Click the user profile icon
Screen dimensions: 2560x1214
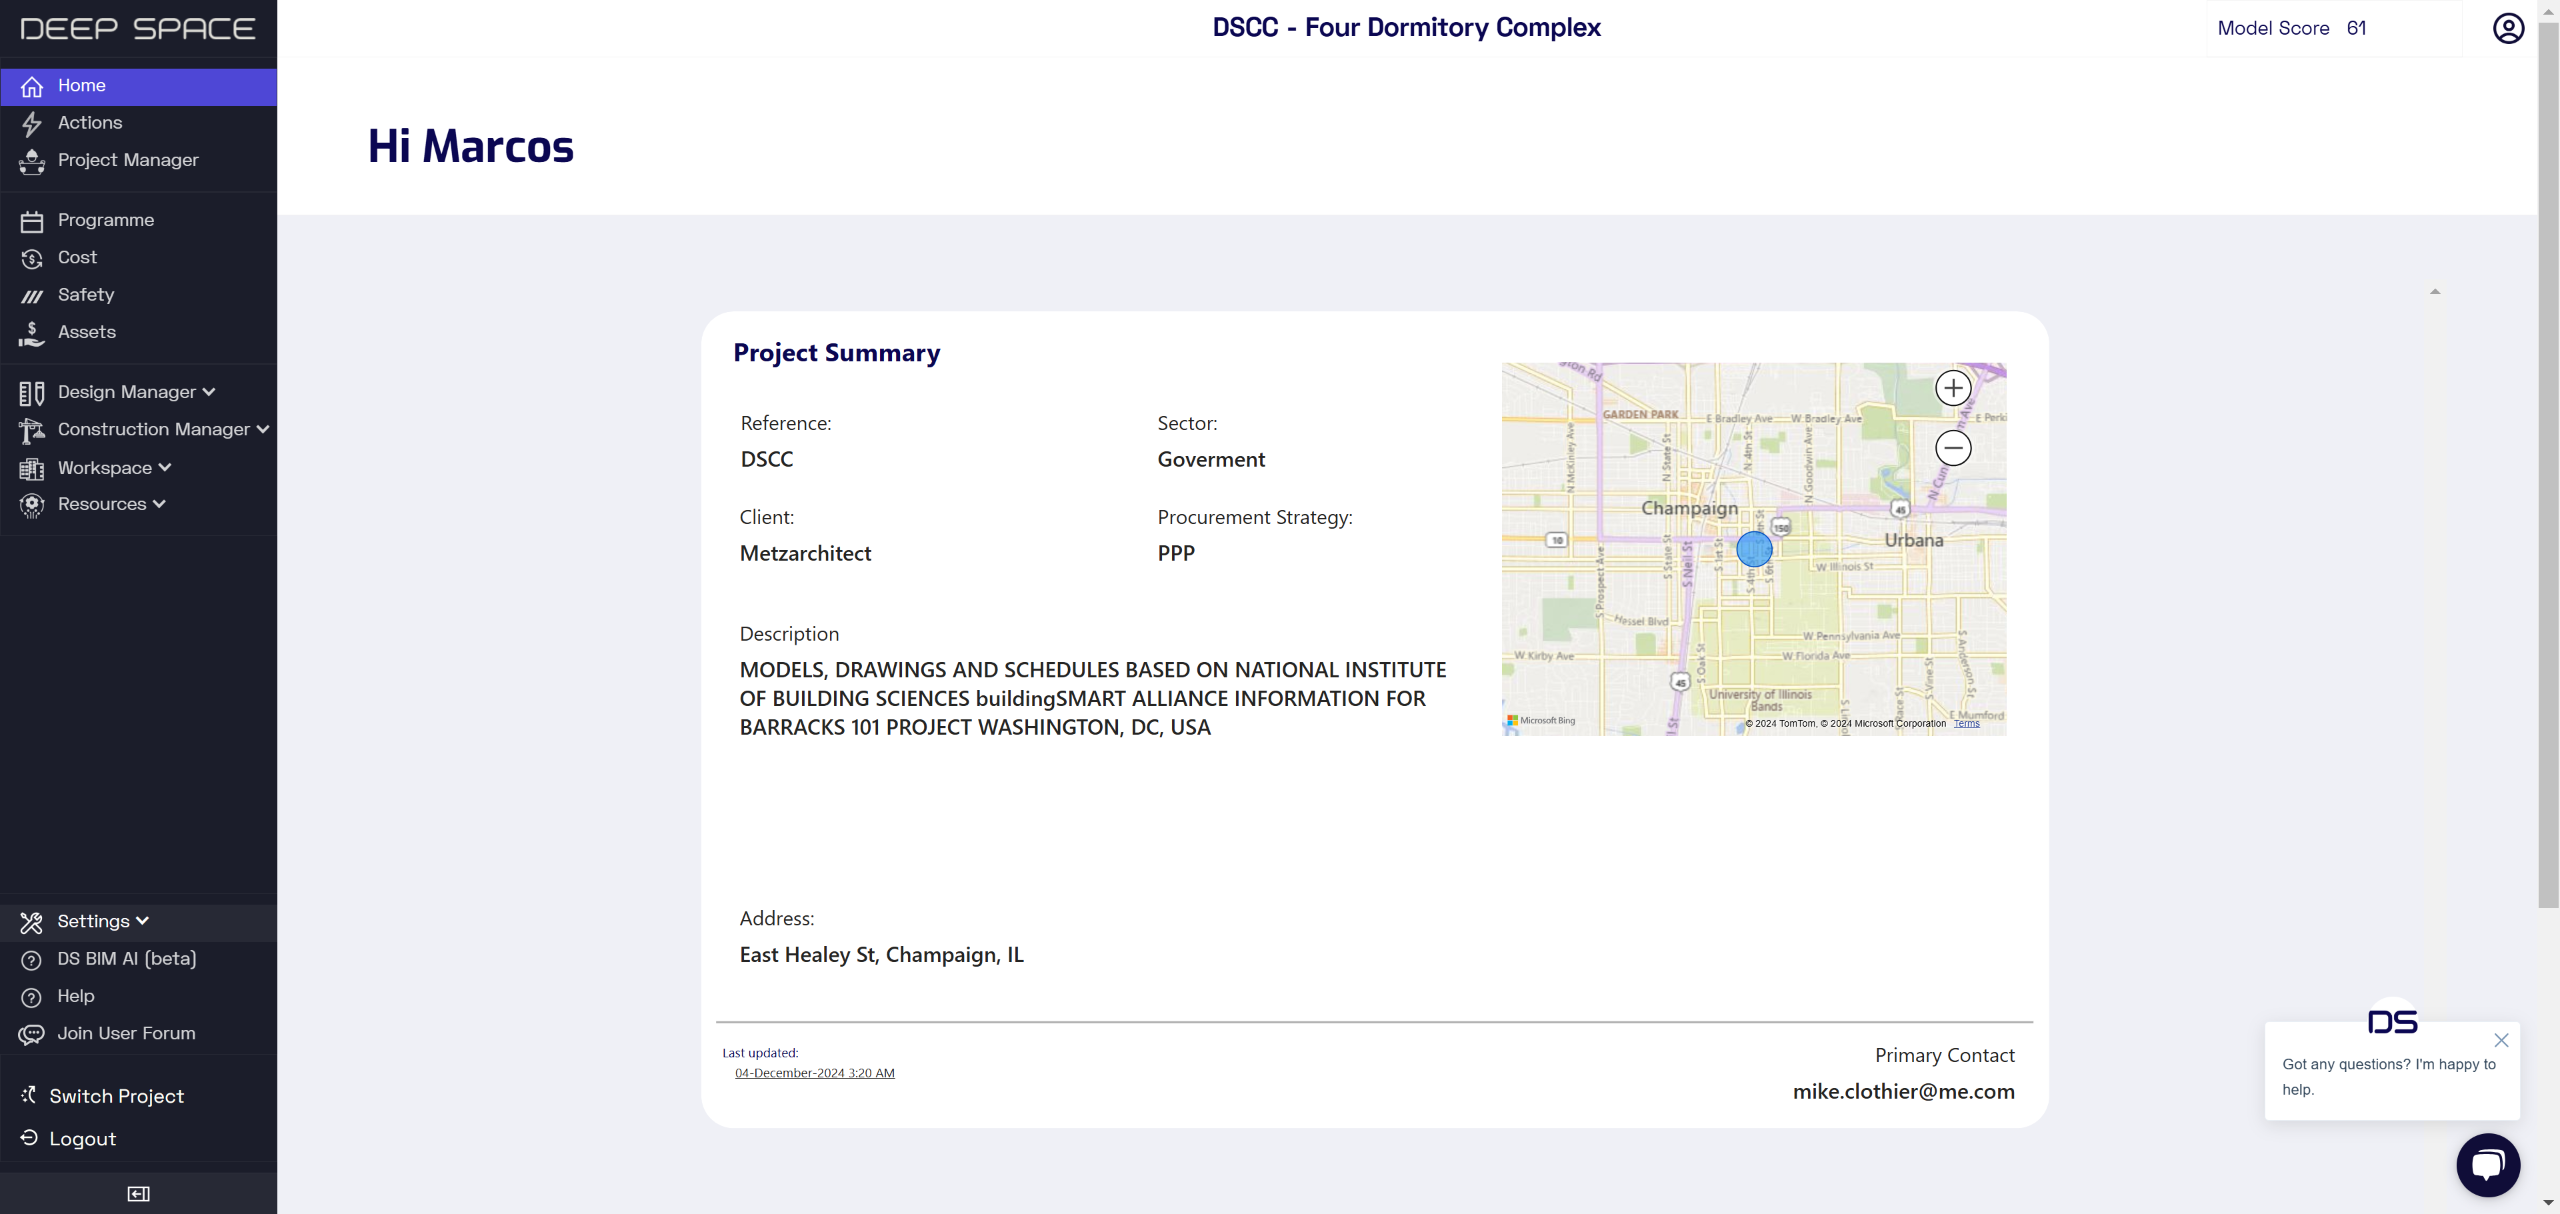[x=2507, y=28]
